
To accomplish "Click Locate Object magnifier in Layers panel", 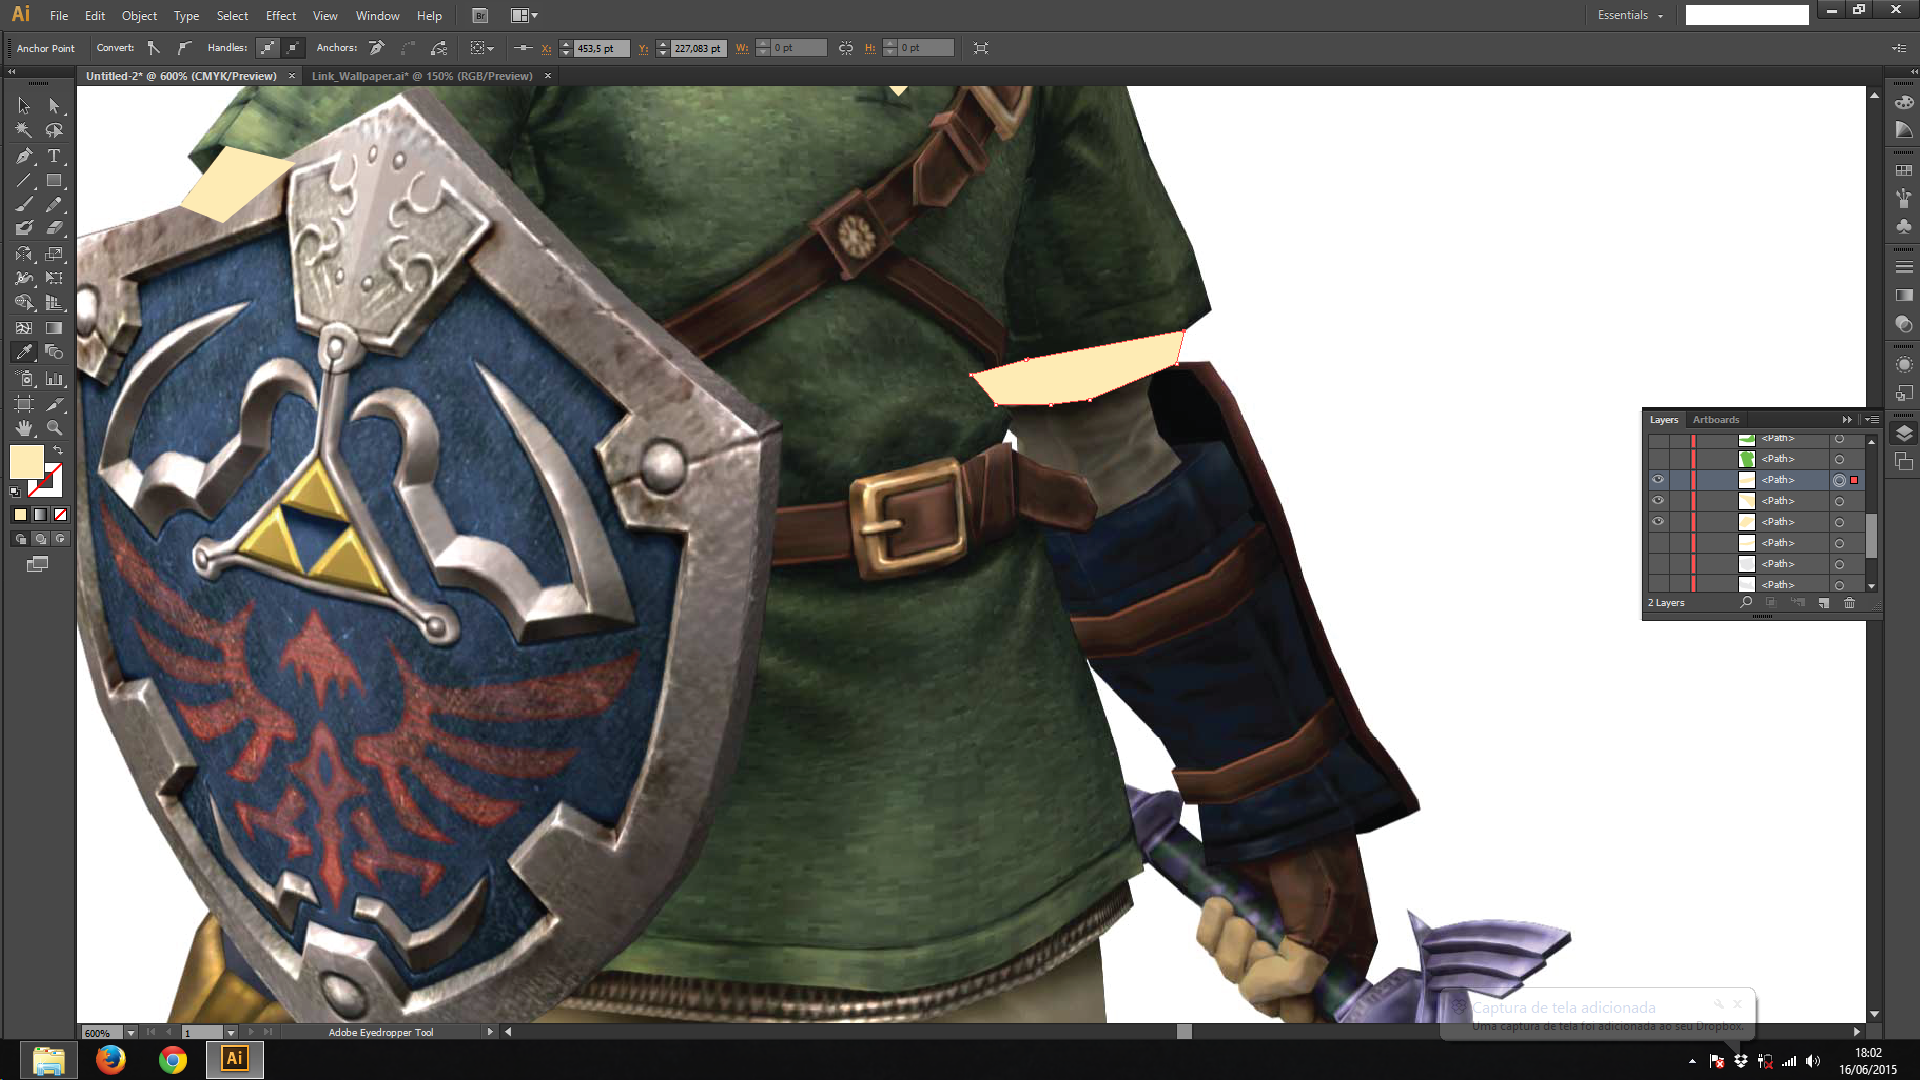I will pos(1746,602).
